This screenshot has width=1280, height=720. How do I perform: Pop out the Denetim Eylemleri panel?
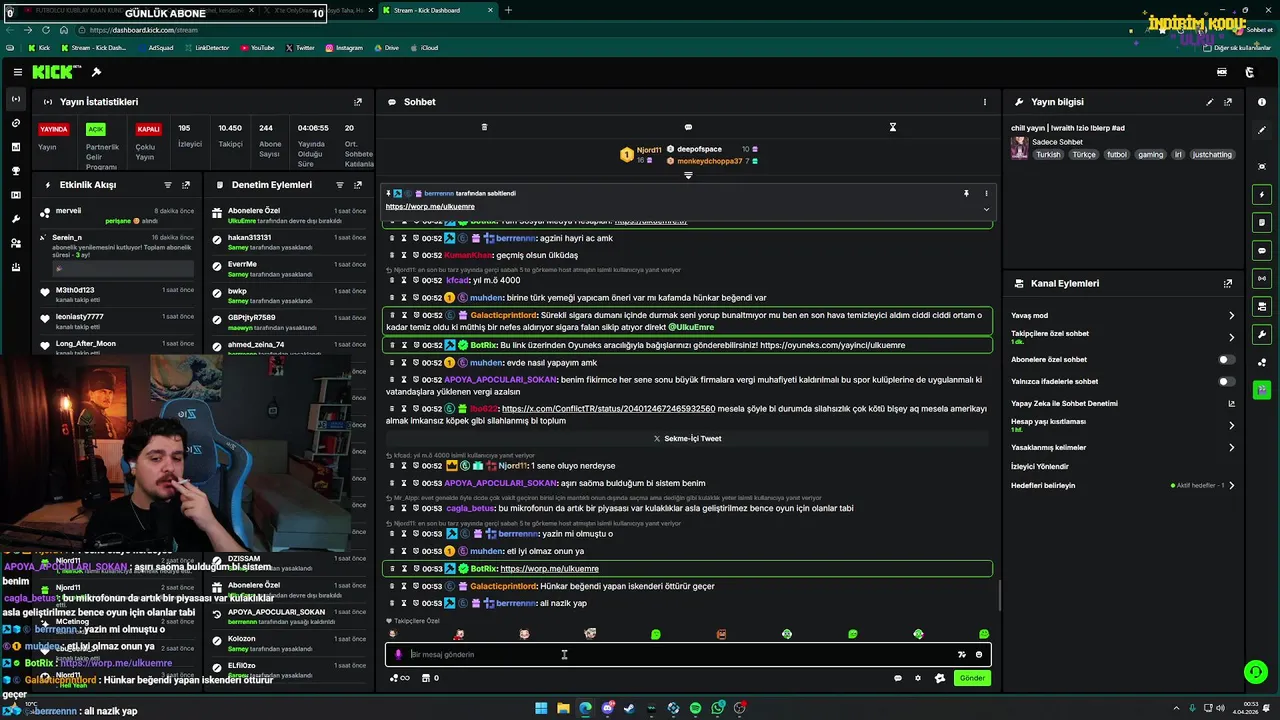point(358,185)
